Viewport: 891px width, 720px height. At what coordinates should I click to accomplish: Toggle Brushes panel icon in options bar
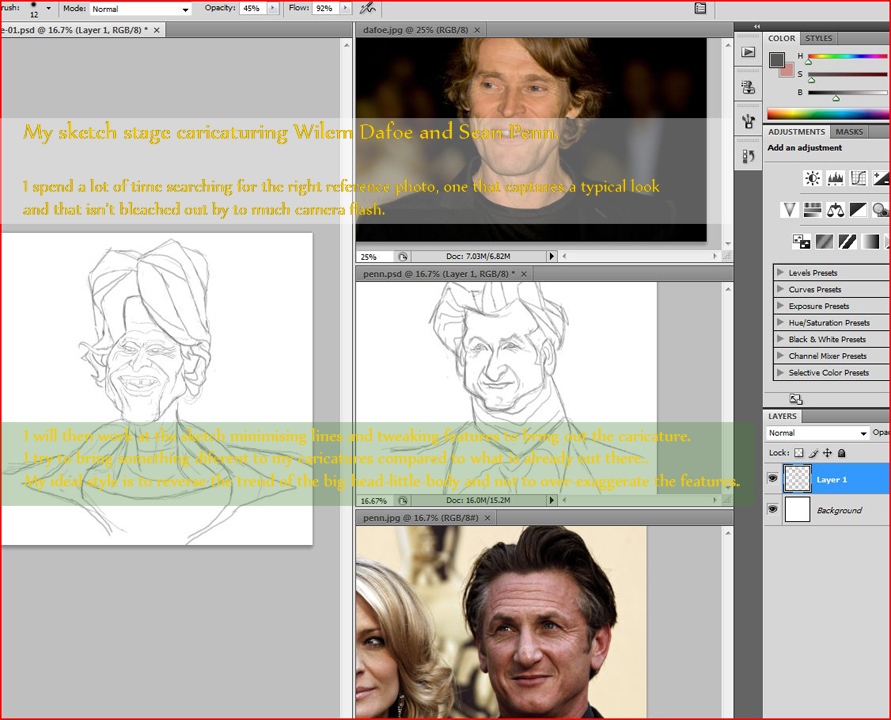point(701,9)
